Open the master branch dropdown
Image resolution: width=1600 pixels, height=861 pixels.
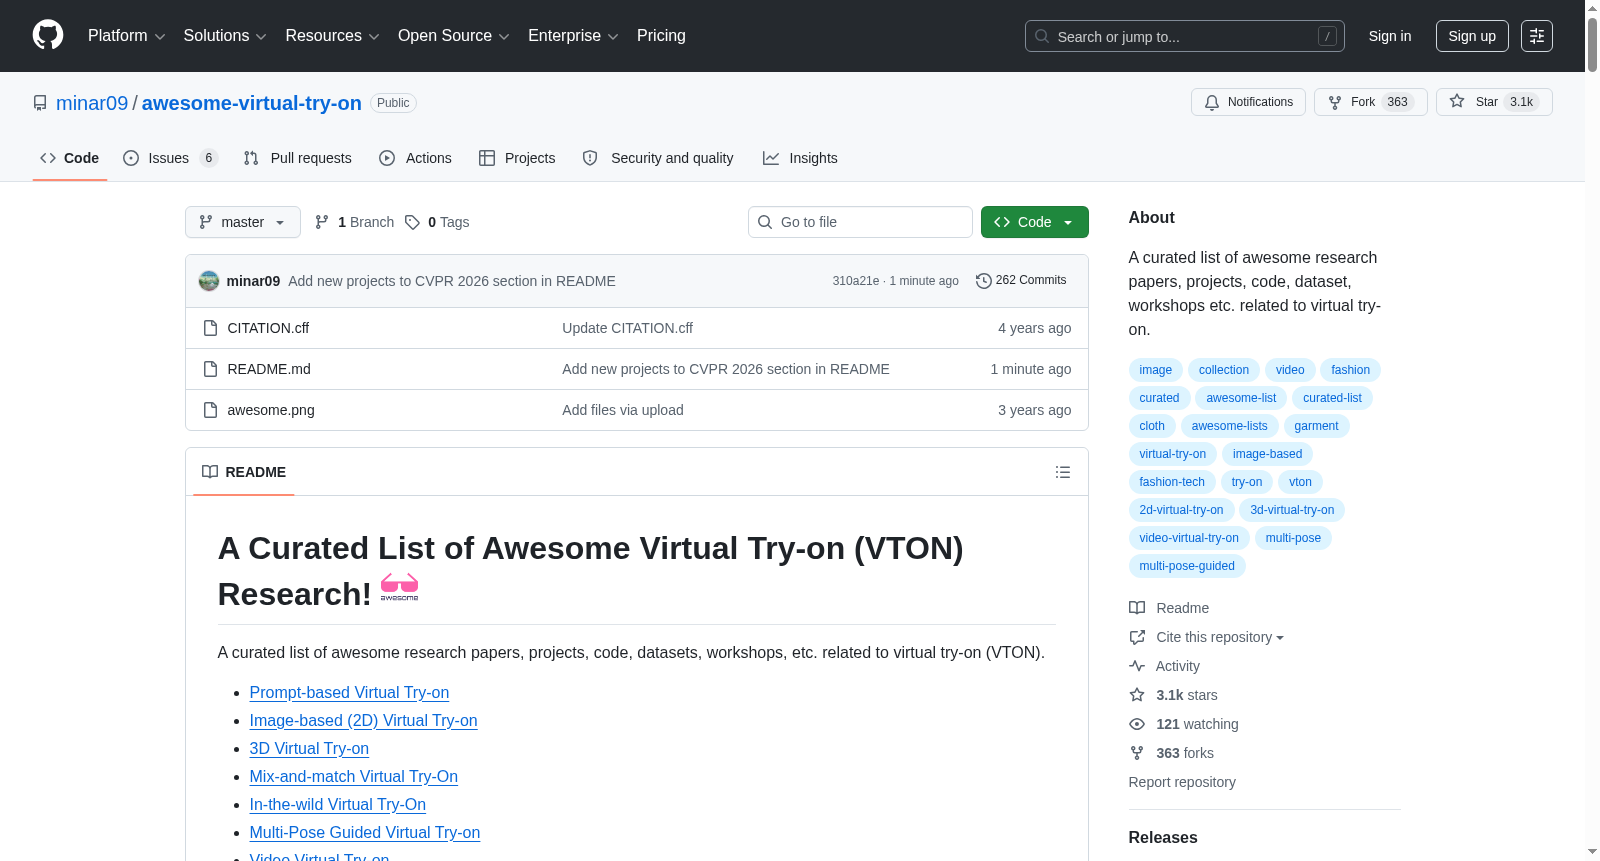(x=243, y=222)
